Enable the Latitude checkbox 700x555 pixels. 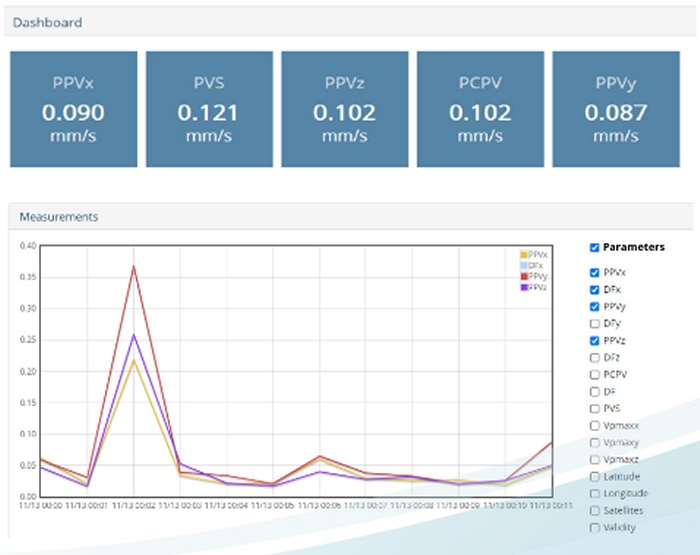pyautogui.click(x=595, y=476)
